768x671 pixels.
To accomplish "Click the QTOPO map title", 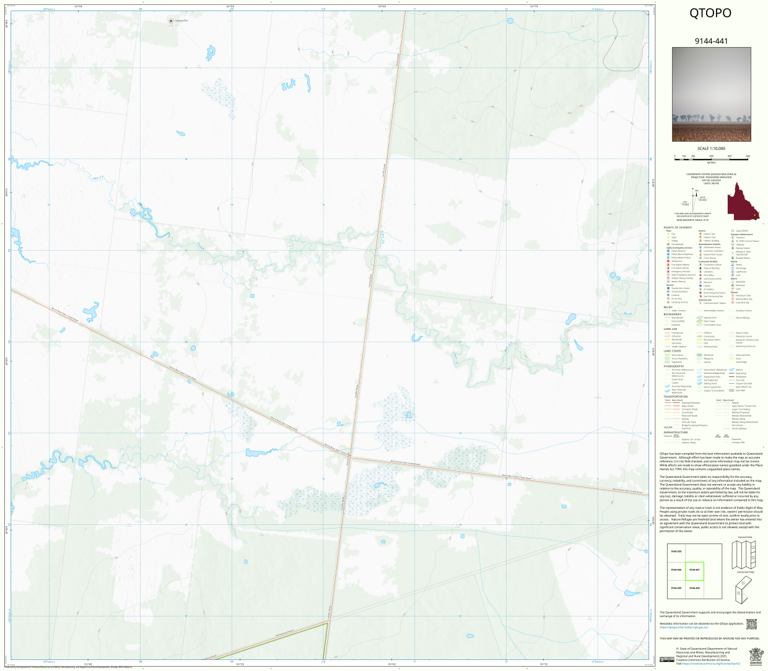I will 710,13.
